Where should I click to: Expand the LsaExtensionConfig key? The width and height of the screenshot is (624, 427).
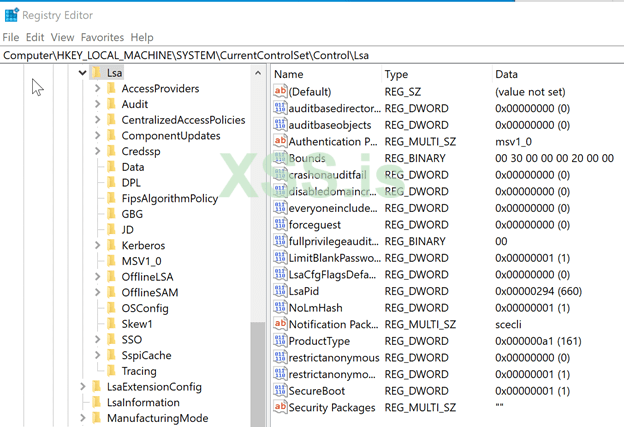pos(82,387)
